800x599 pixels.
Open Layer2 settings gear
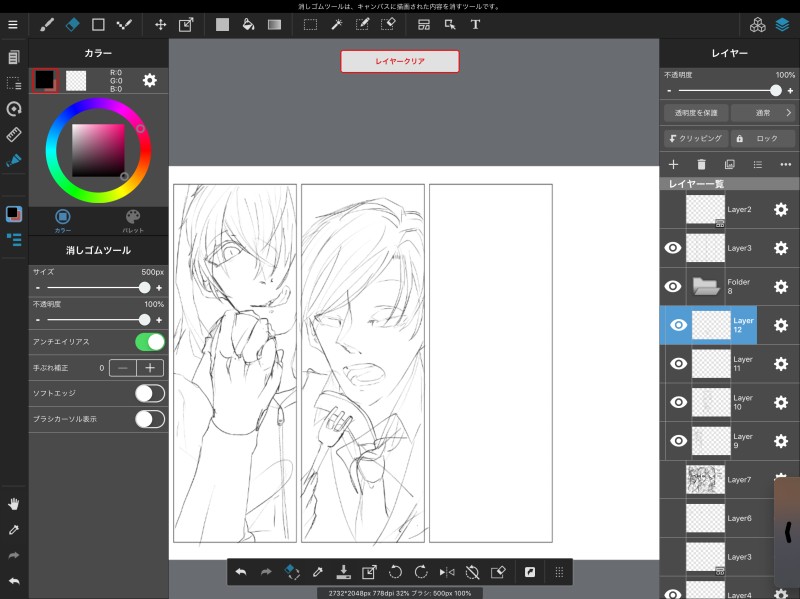point(781,209)
